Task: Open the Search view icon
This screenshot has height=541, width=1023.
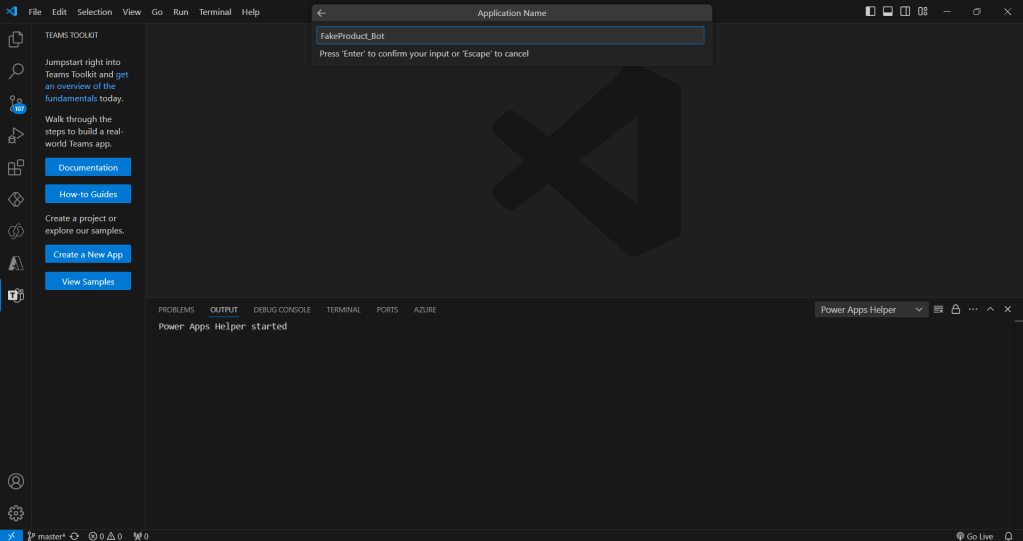Action: 16,72
